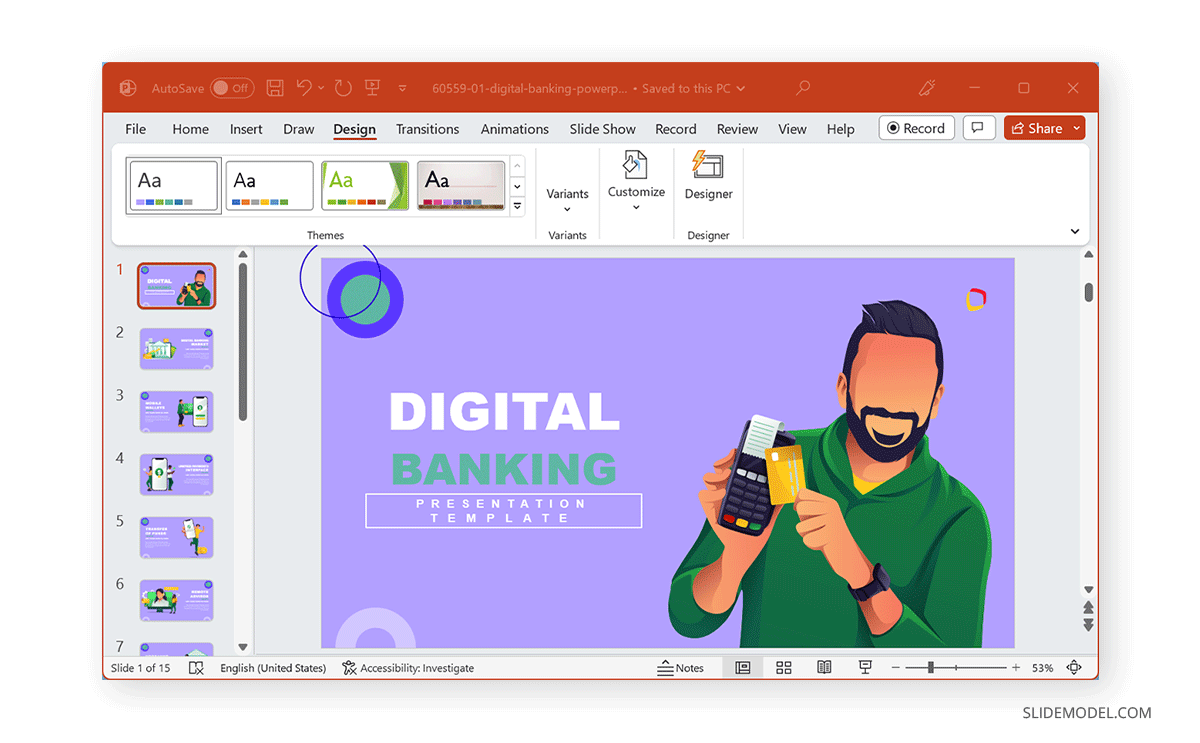
Task: Open the Comments pane icon
Action: coord(979,127)
